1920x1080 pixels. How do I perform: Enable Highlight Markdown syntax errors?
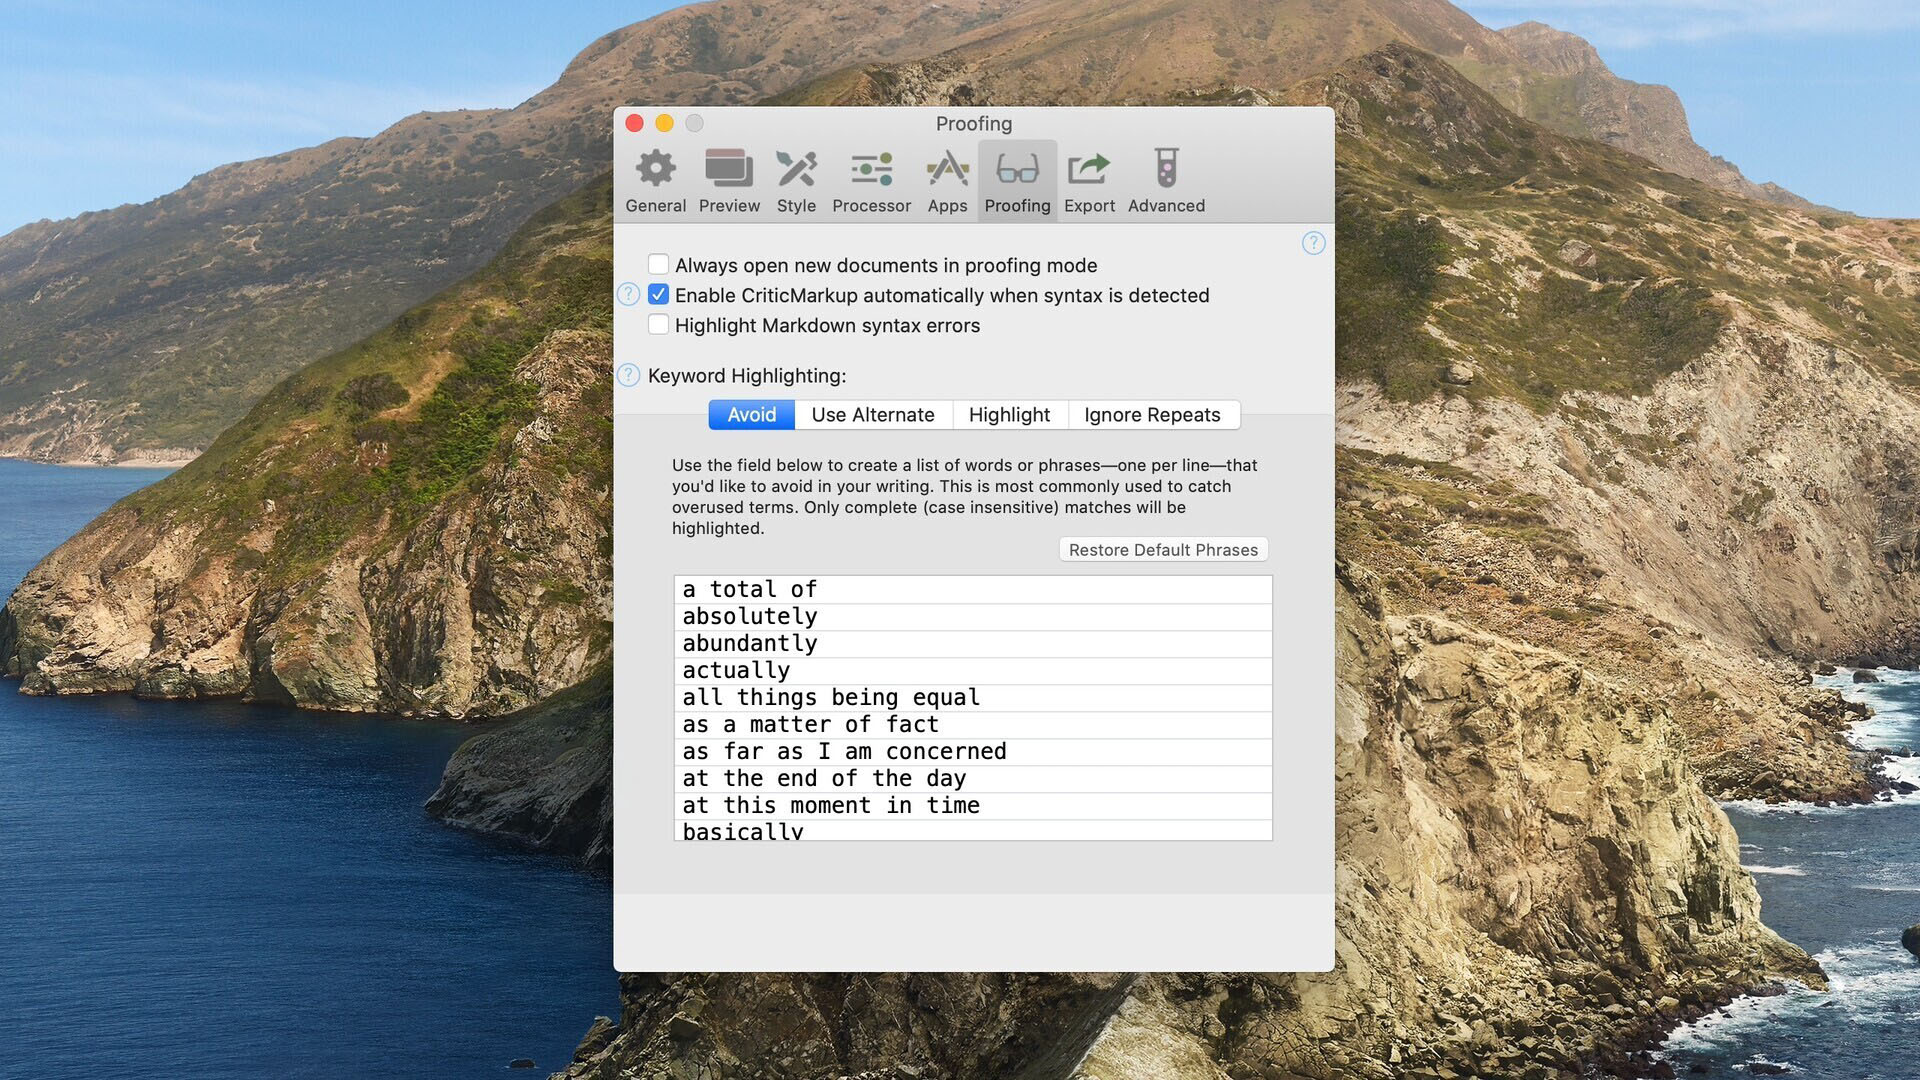click(658, 324)
